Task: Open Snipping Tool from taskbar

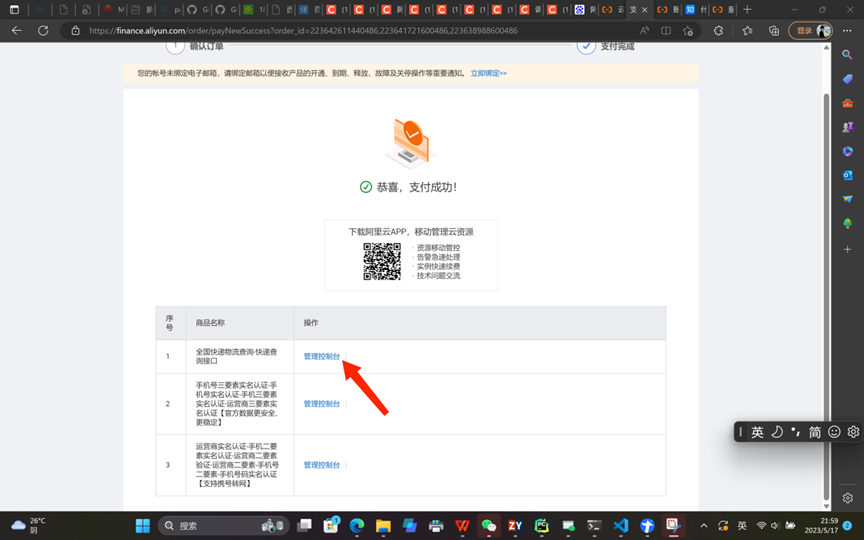Action: tap(673, 526)
